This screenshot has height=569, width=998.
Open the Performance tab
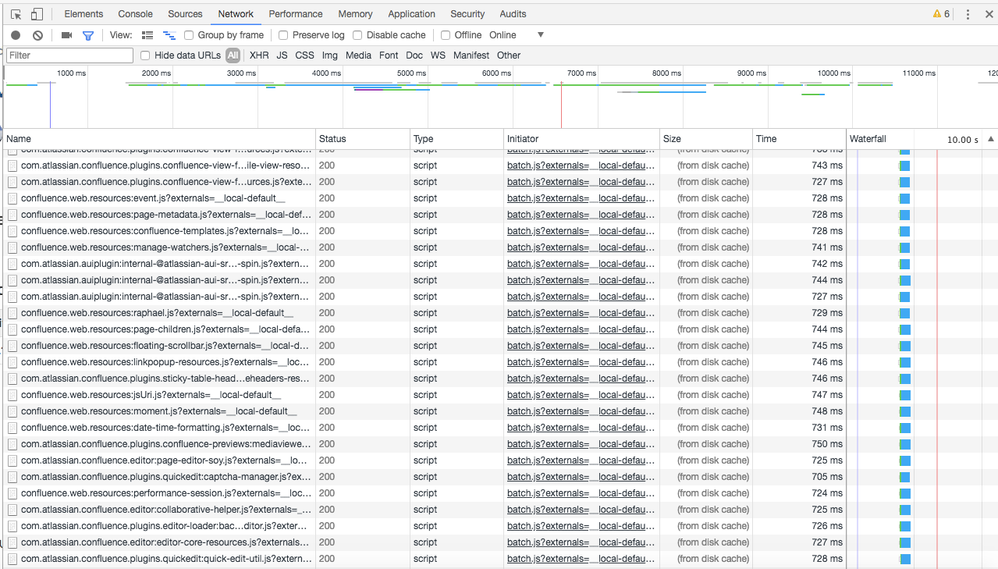295,14
